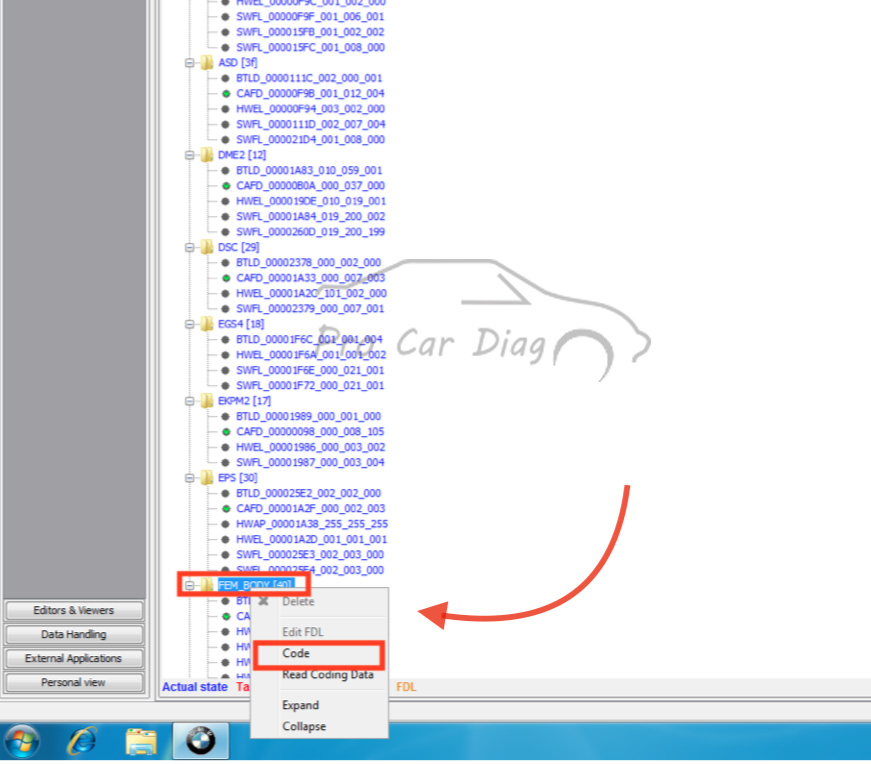The image size is (871, 764).
Task: Open the Editors & Viewers panel
Action: (x=73, y=610)
